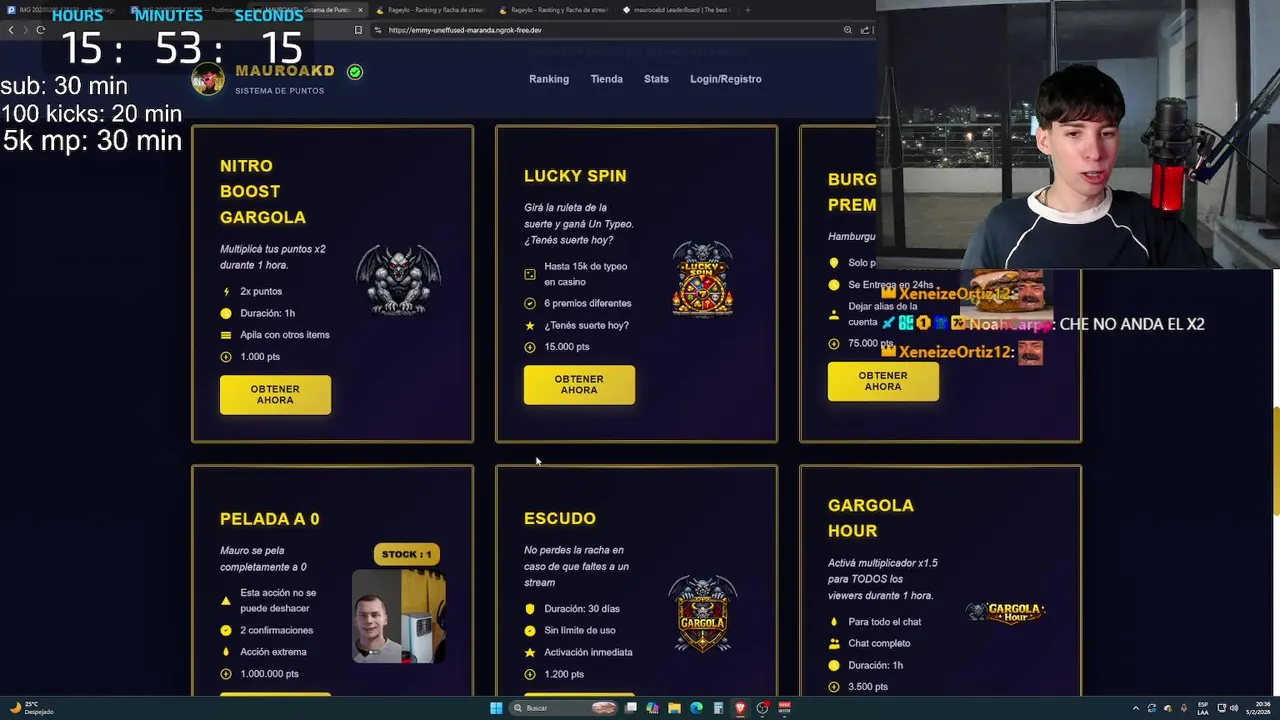
Task: Click the '1.200 pts' price text
Action: pos(564,674)
